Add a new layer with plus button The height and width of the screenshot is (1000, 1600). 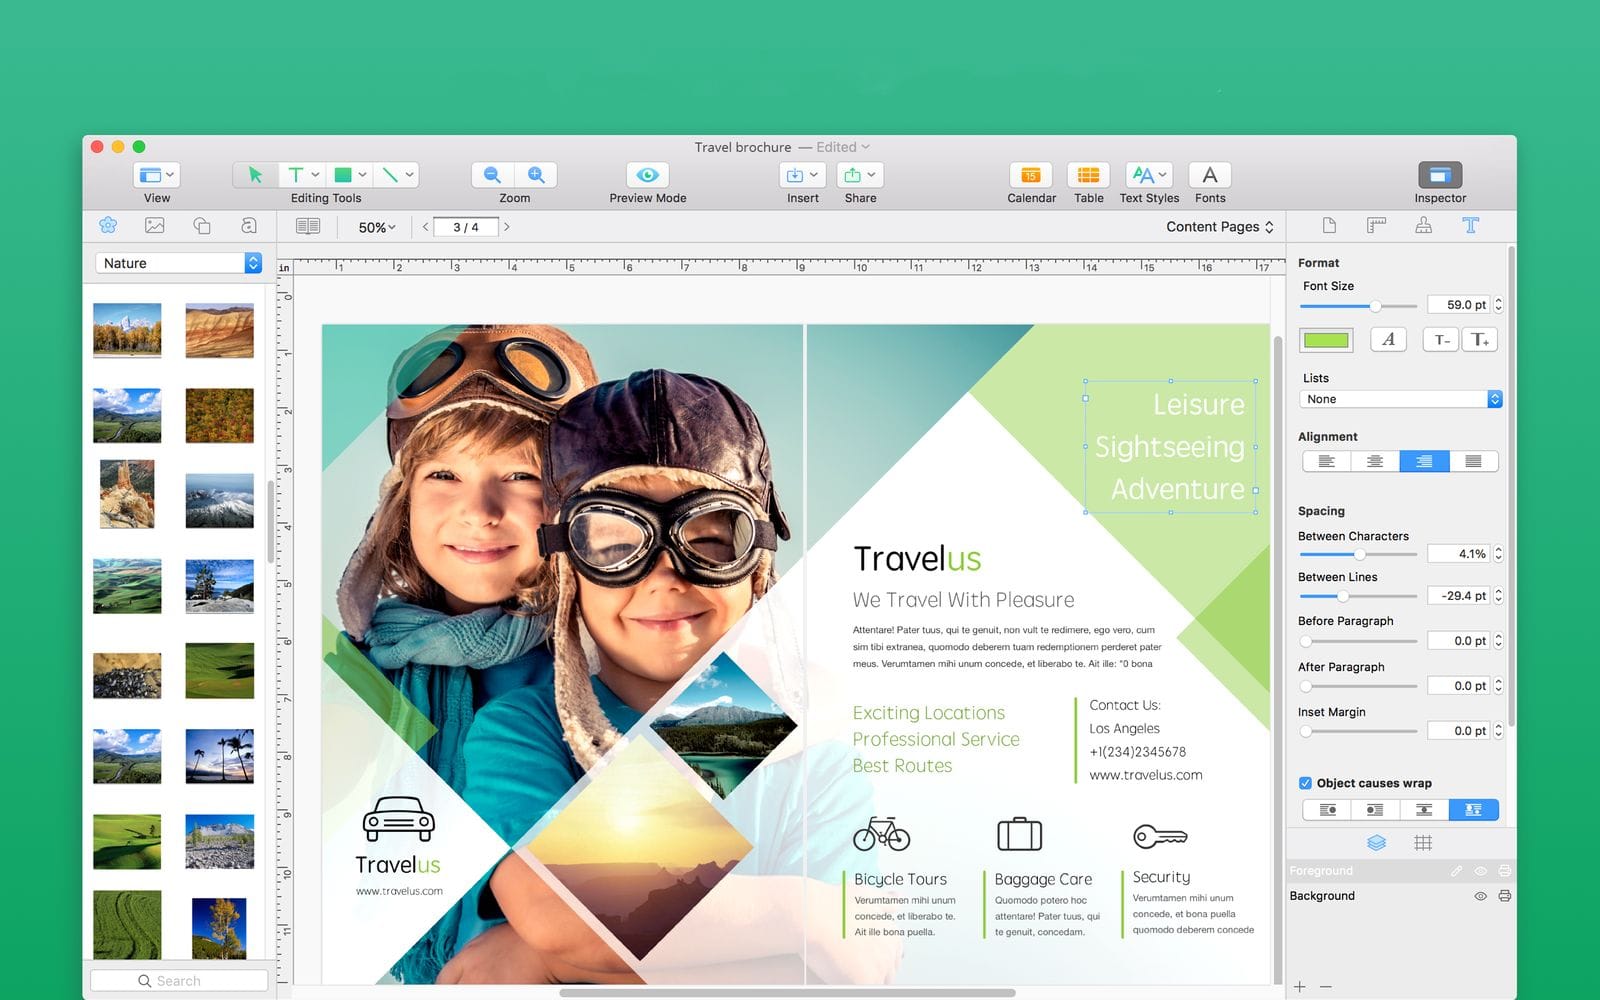click(1299, 987)
